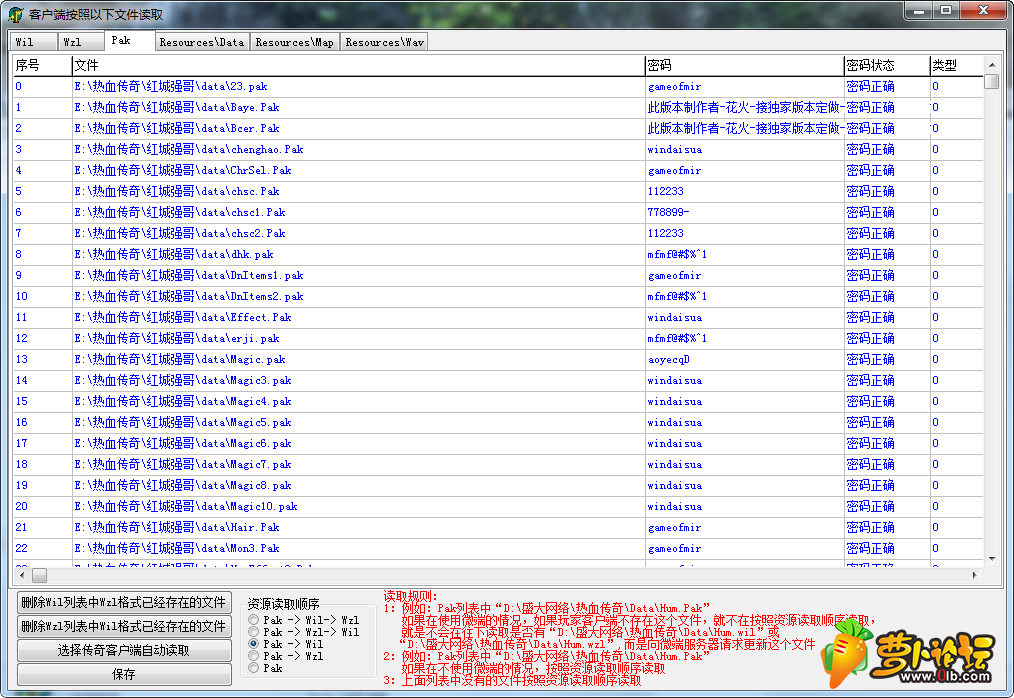Select the Pak tab
Image resolution: width=1014 pixels, height=698 pixels.
coord(129,40)
